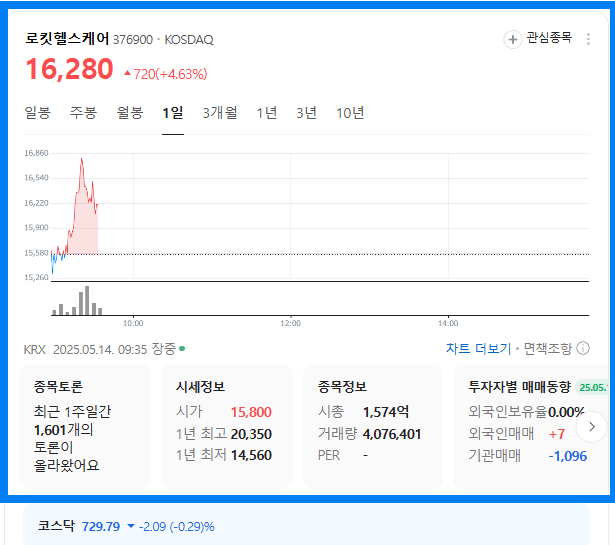Screen dimensions: 615x545
Task: Select the 3개월 chart range tab
Action: click(220, 113)
